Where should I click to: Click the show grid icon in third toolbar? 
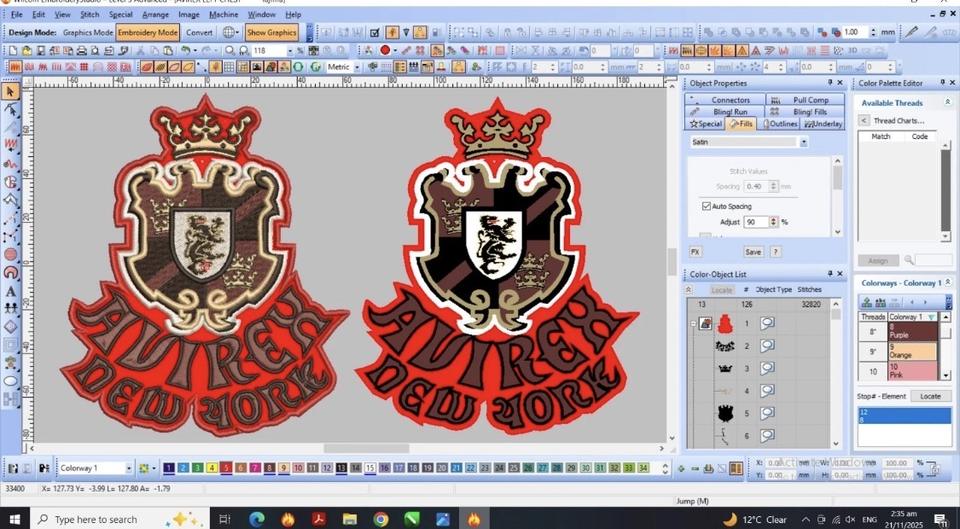(229, 67)
